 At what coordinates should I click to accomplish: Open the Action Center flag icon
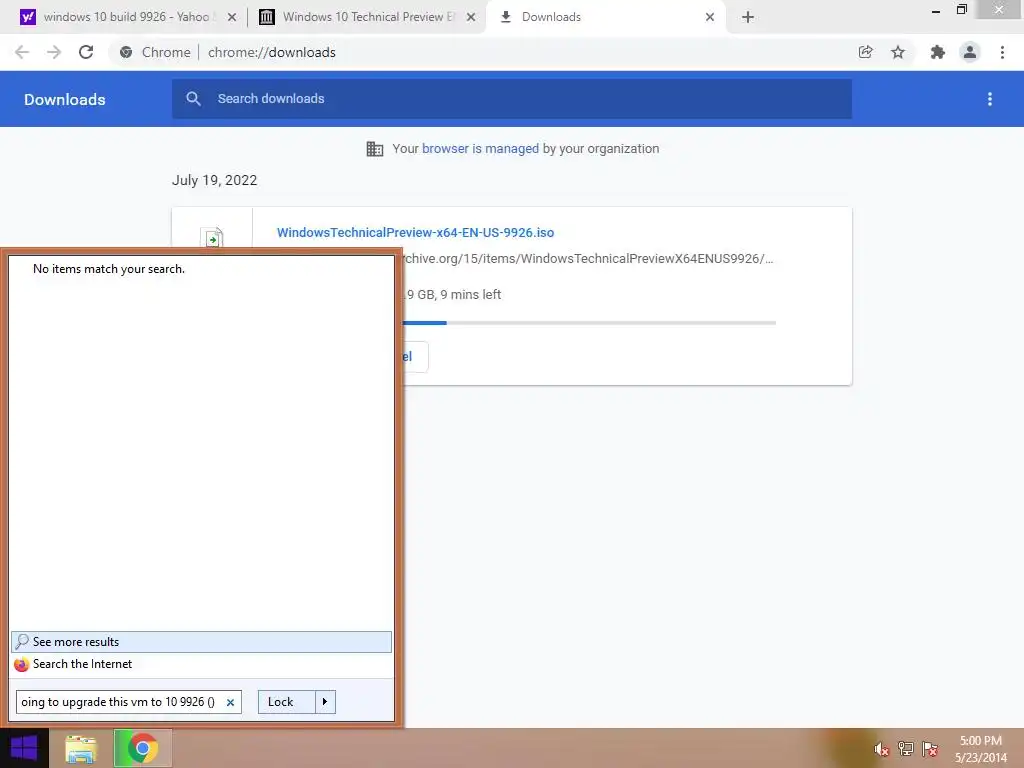(930, 749)
